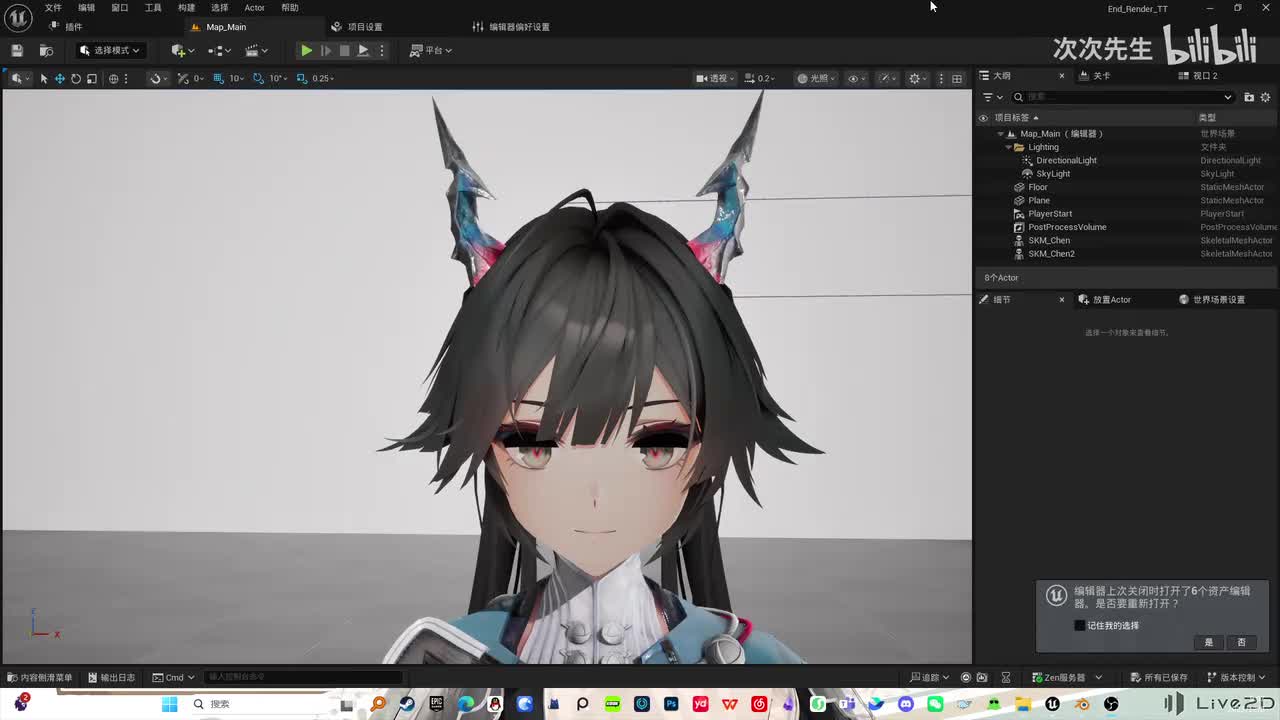
Task: Open the 光照 lit view mode dropdown
Action: coord(816,78)
